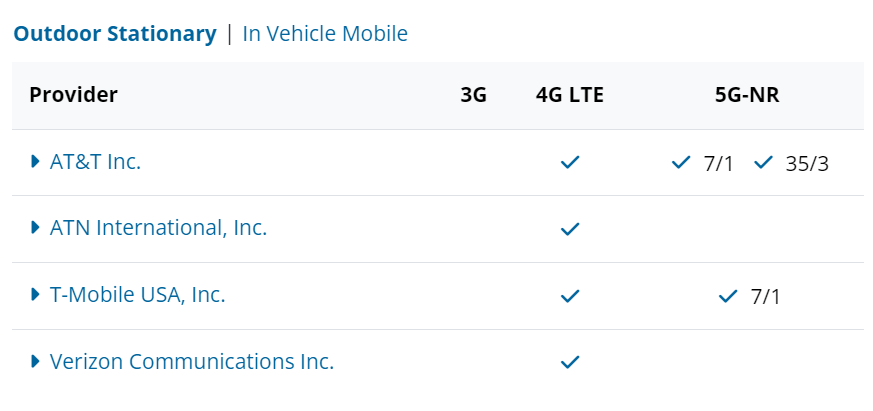The image size is (873, 411).
Task: Expand the ATN International, Inc. row arrow
Action: tap(36, 228)
